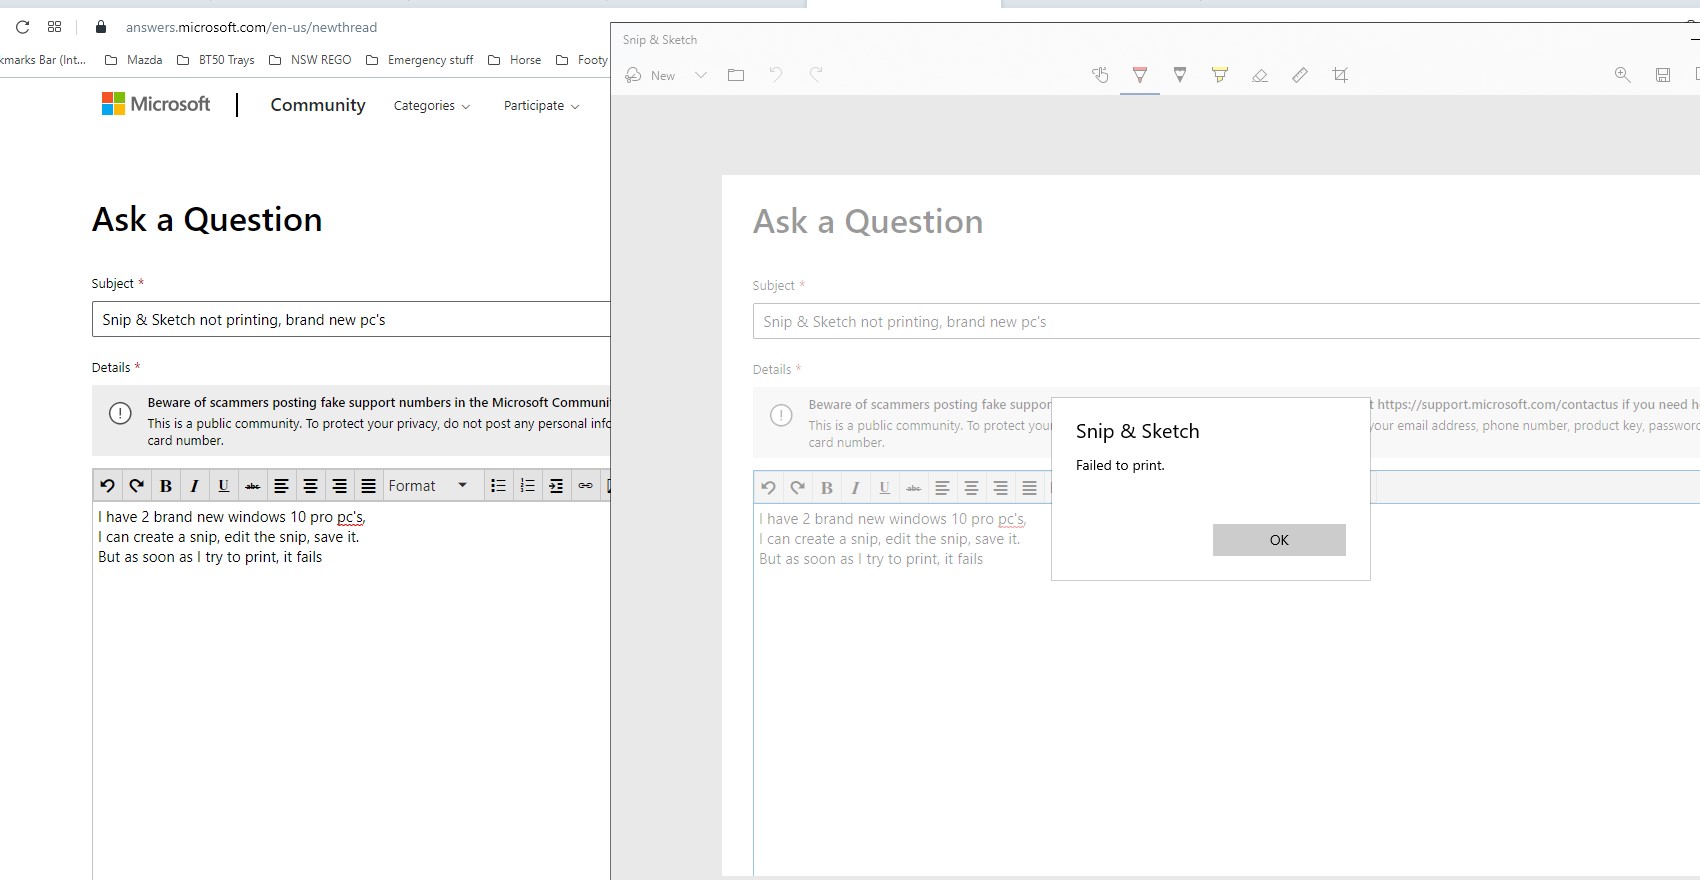The height and width of the screenshot is (880, 1700).
Task: Toggle Strikethrough formatting in editor
Action: tap(253, 486)
